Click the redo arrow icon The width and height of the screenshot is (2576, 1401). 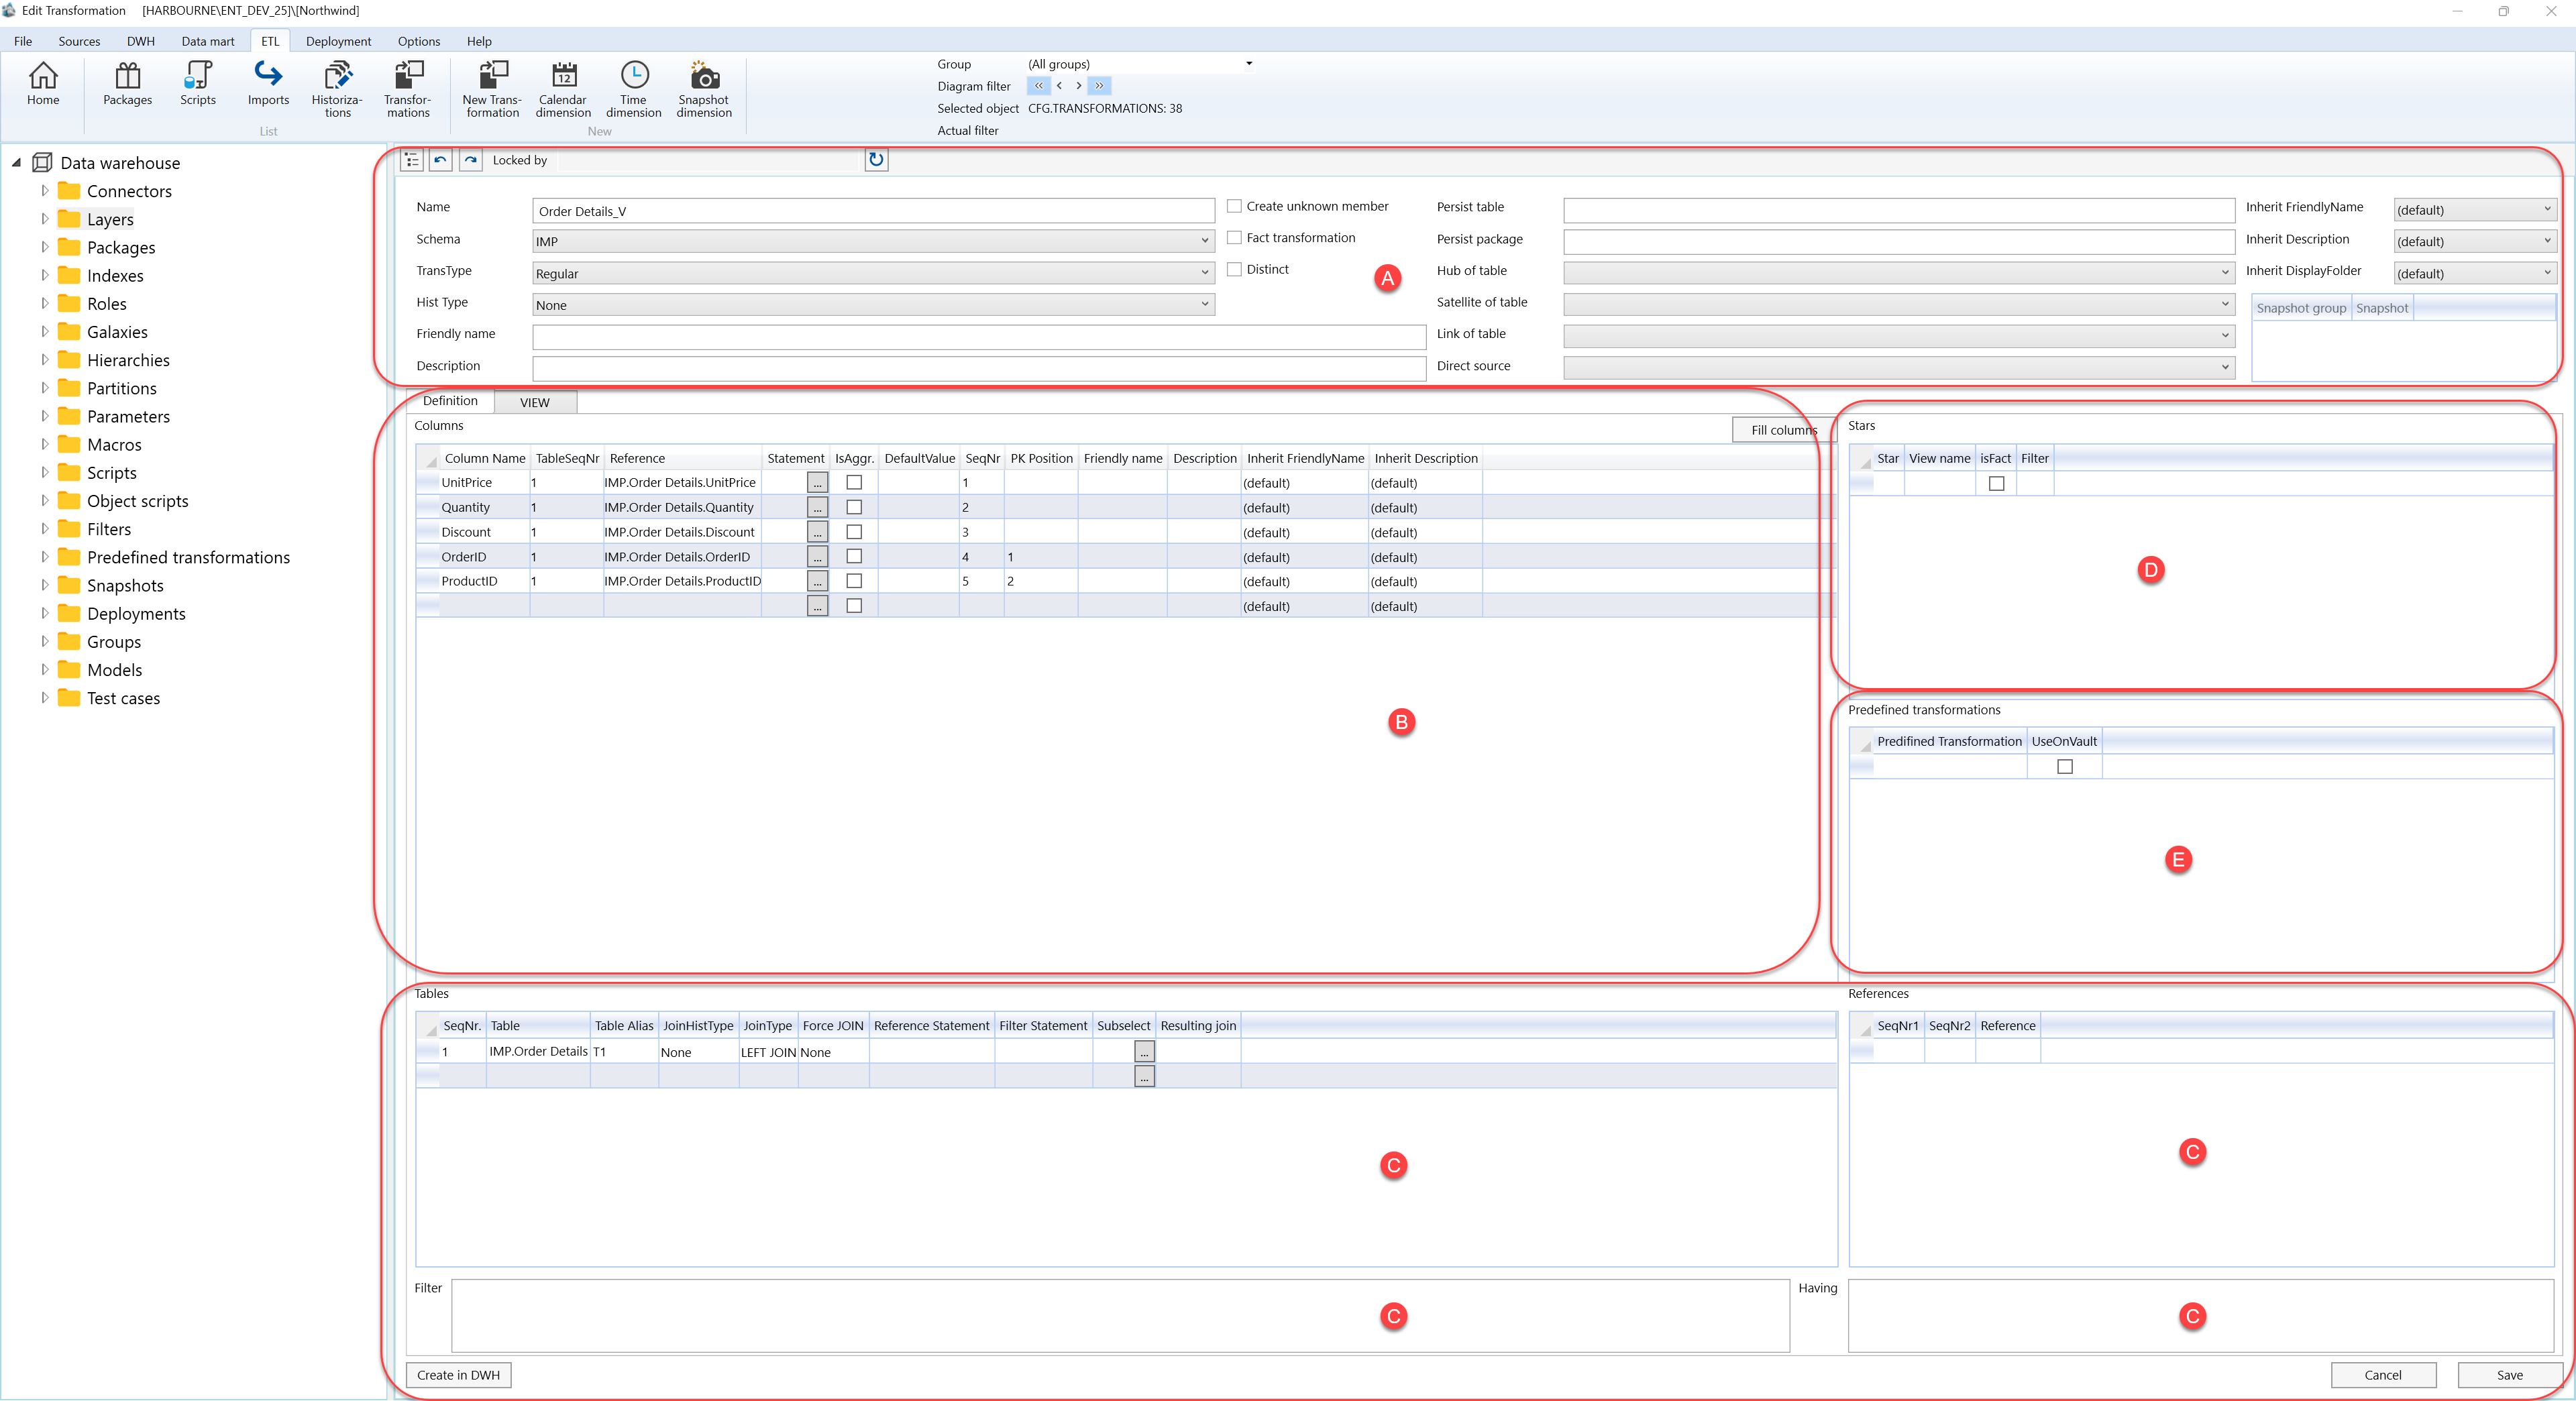470,160
